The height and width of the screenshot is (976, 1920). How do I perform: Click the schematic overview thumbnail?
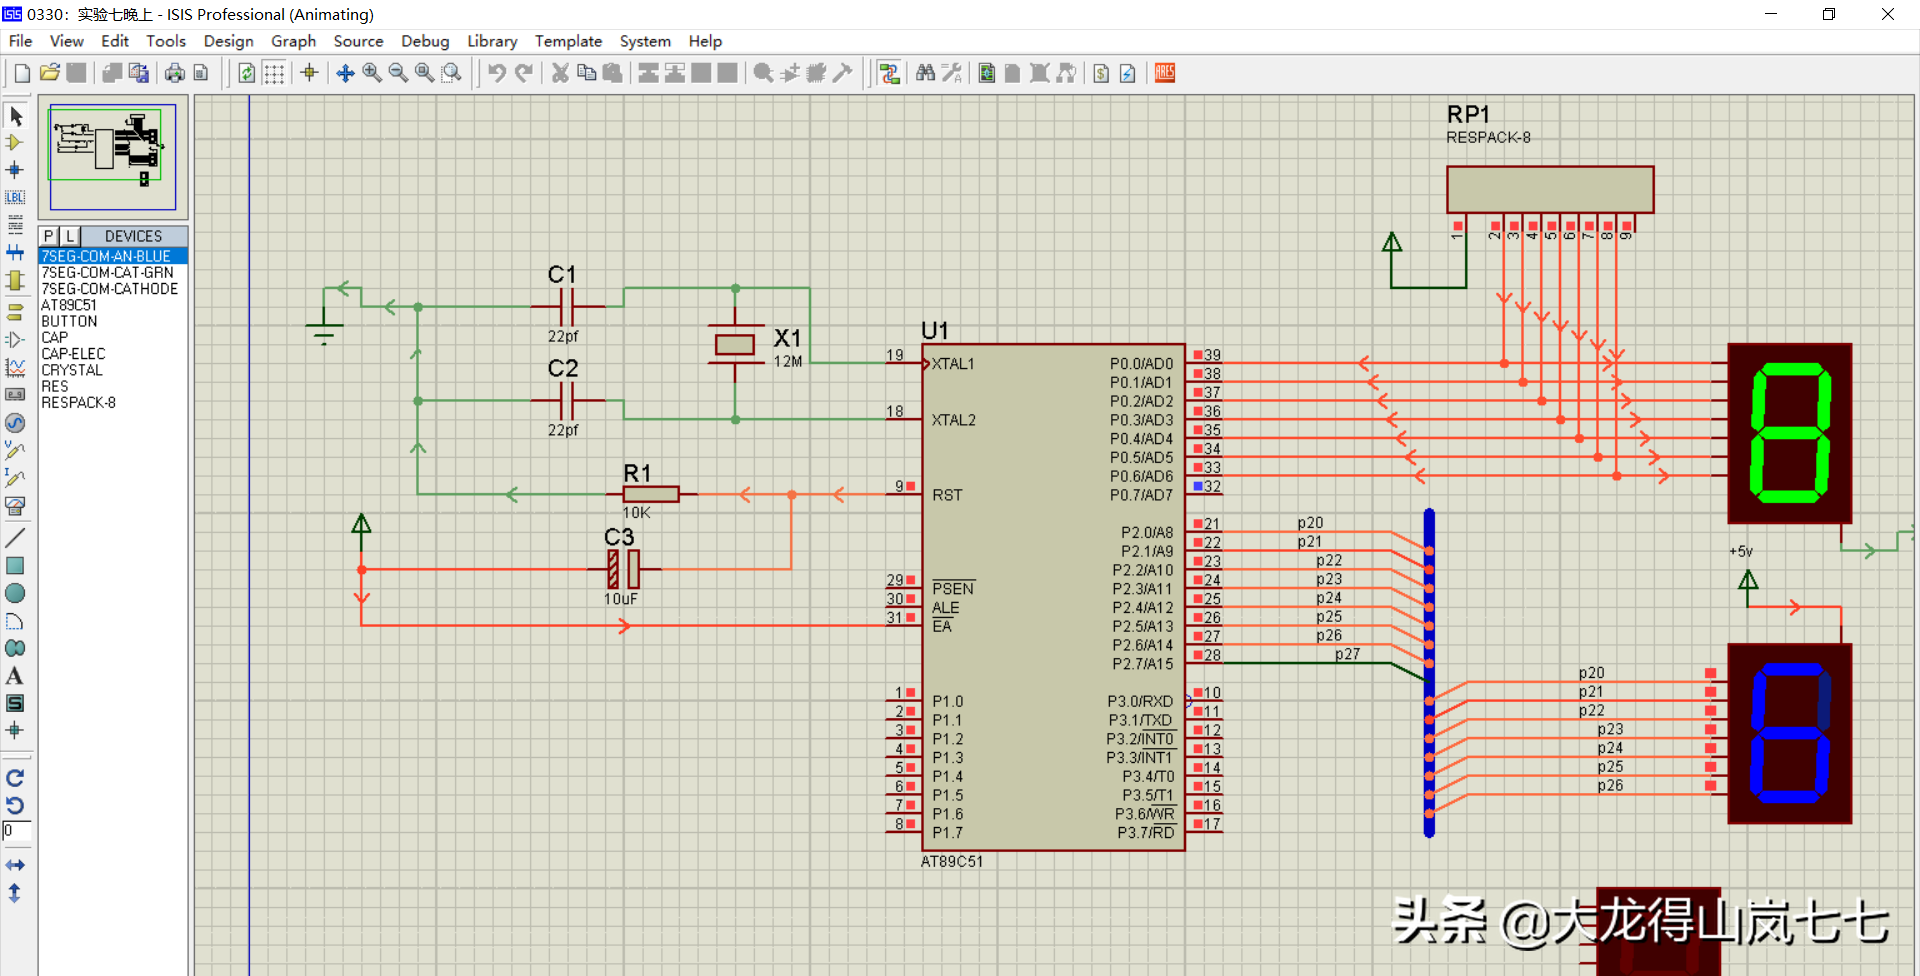pos(113,157)
